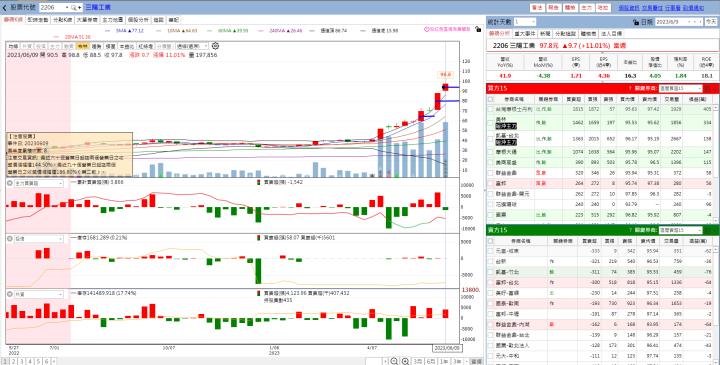Viewport: 720px width, 365px height.
Task: Click the 還原 reset button
Action: pyautogui.click(x=477, y=361)
